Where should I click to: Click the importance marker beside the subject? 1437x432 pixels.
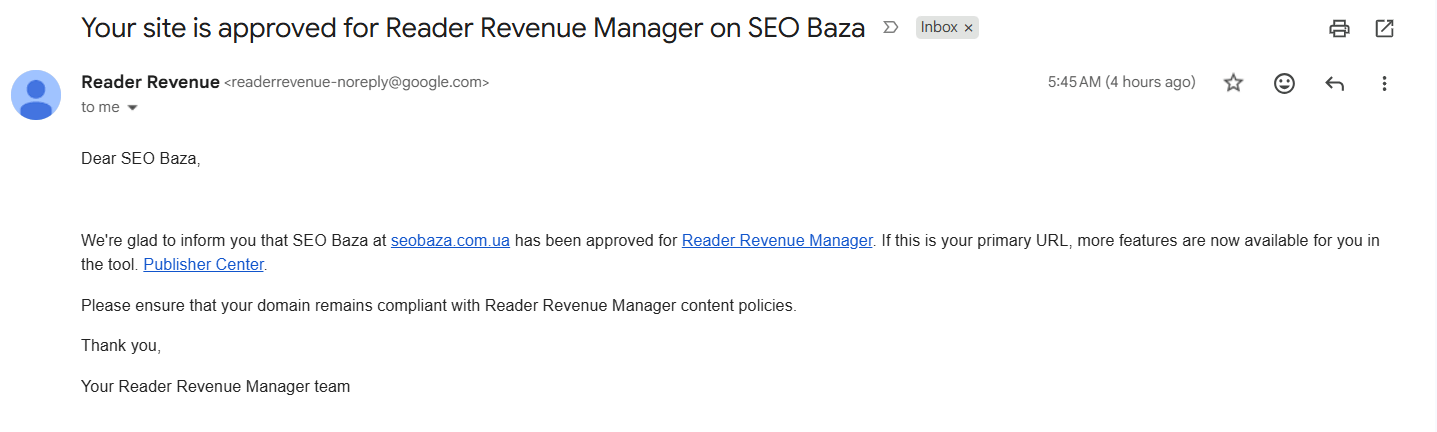pos(890,28)
